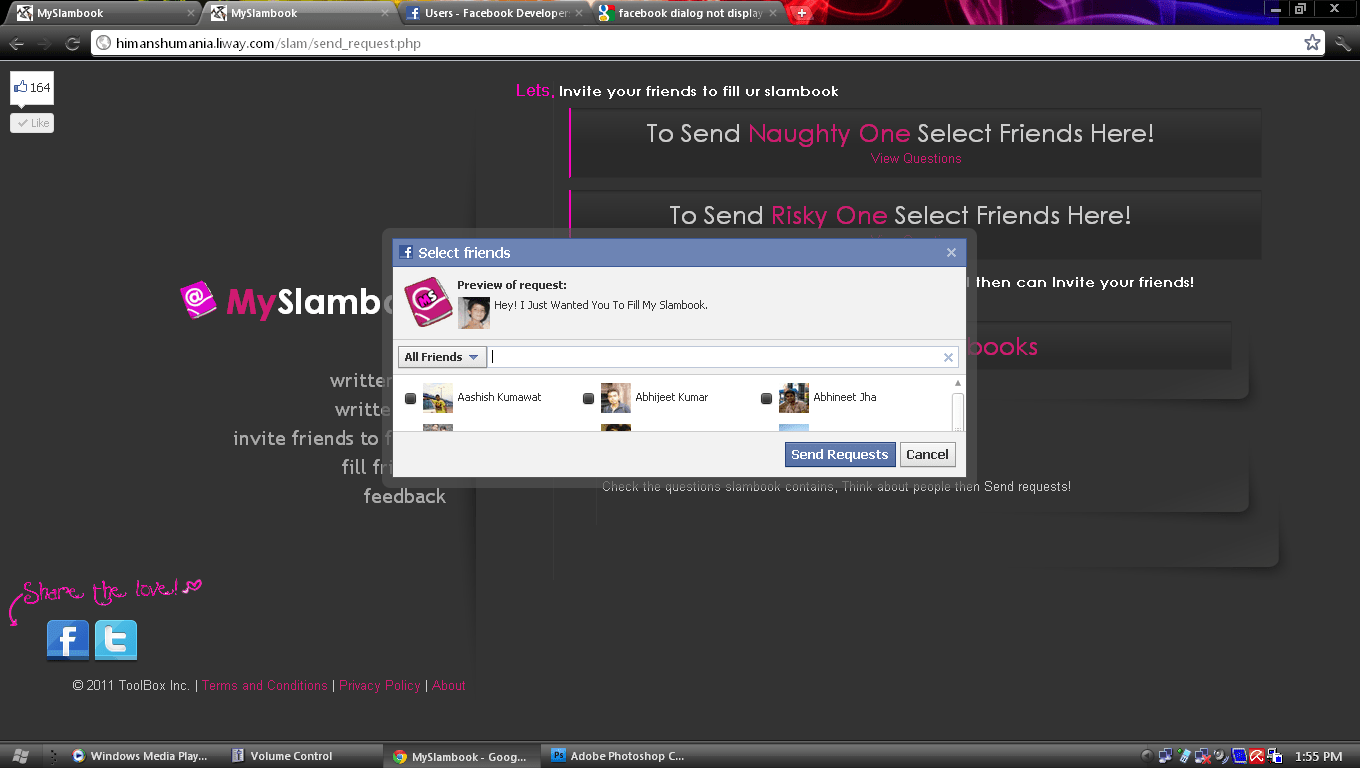Reload the page using the refresh icon

click(70, 43)
